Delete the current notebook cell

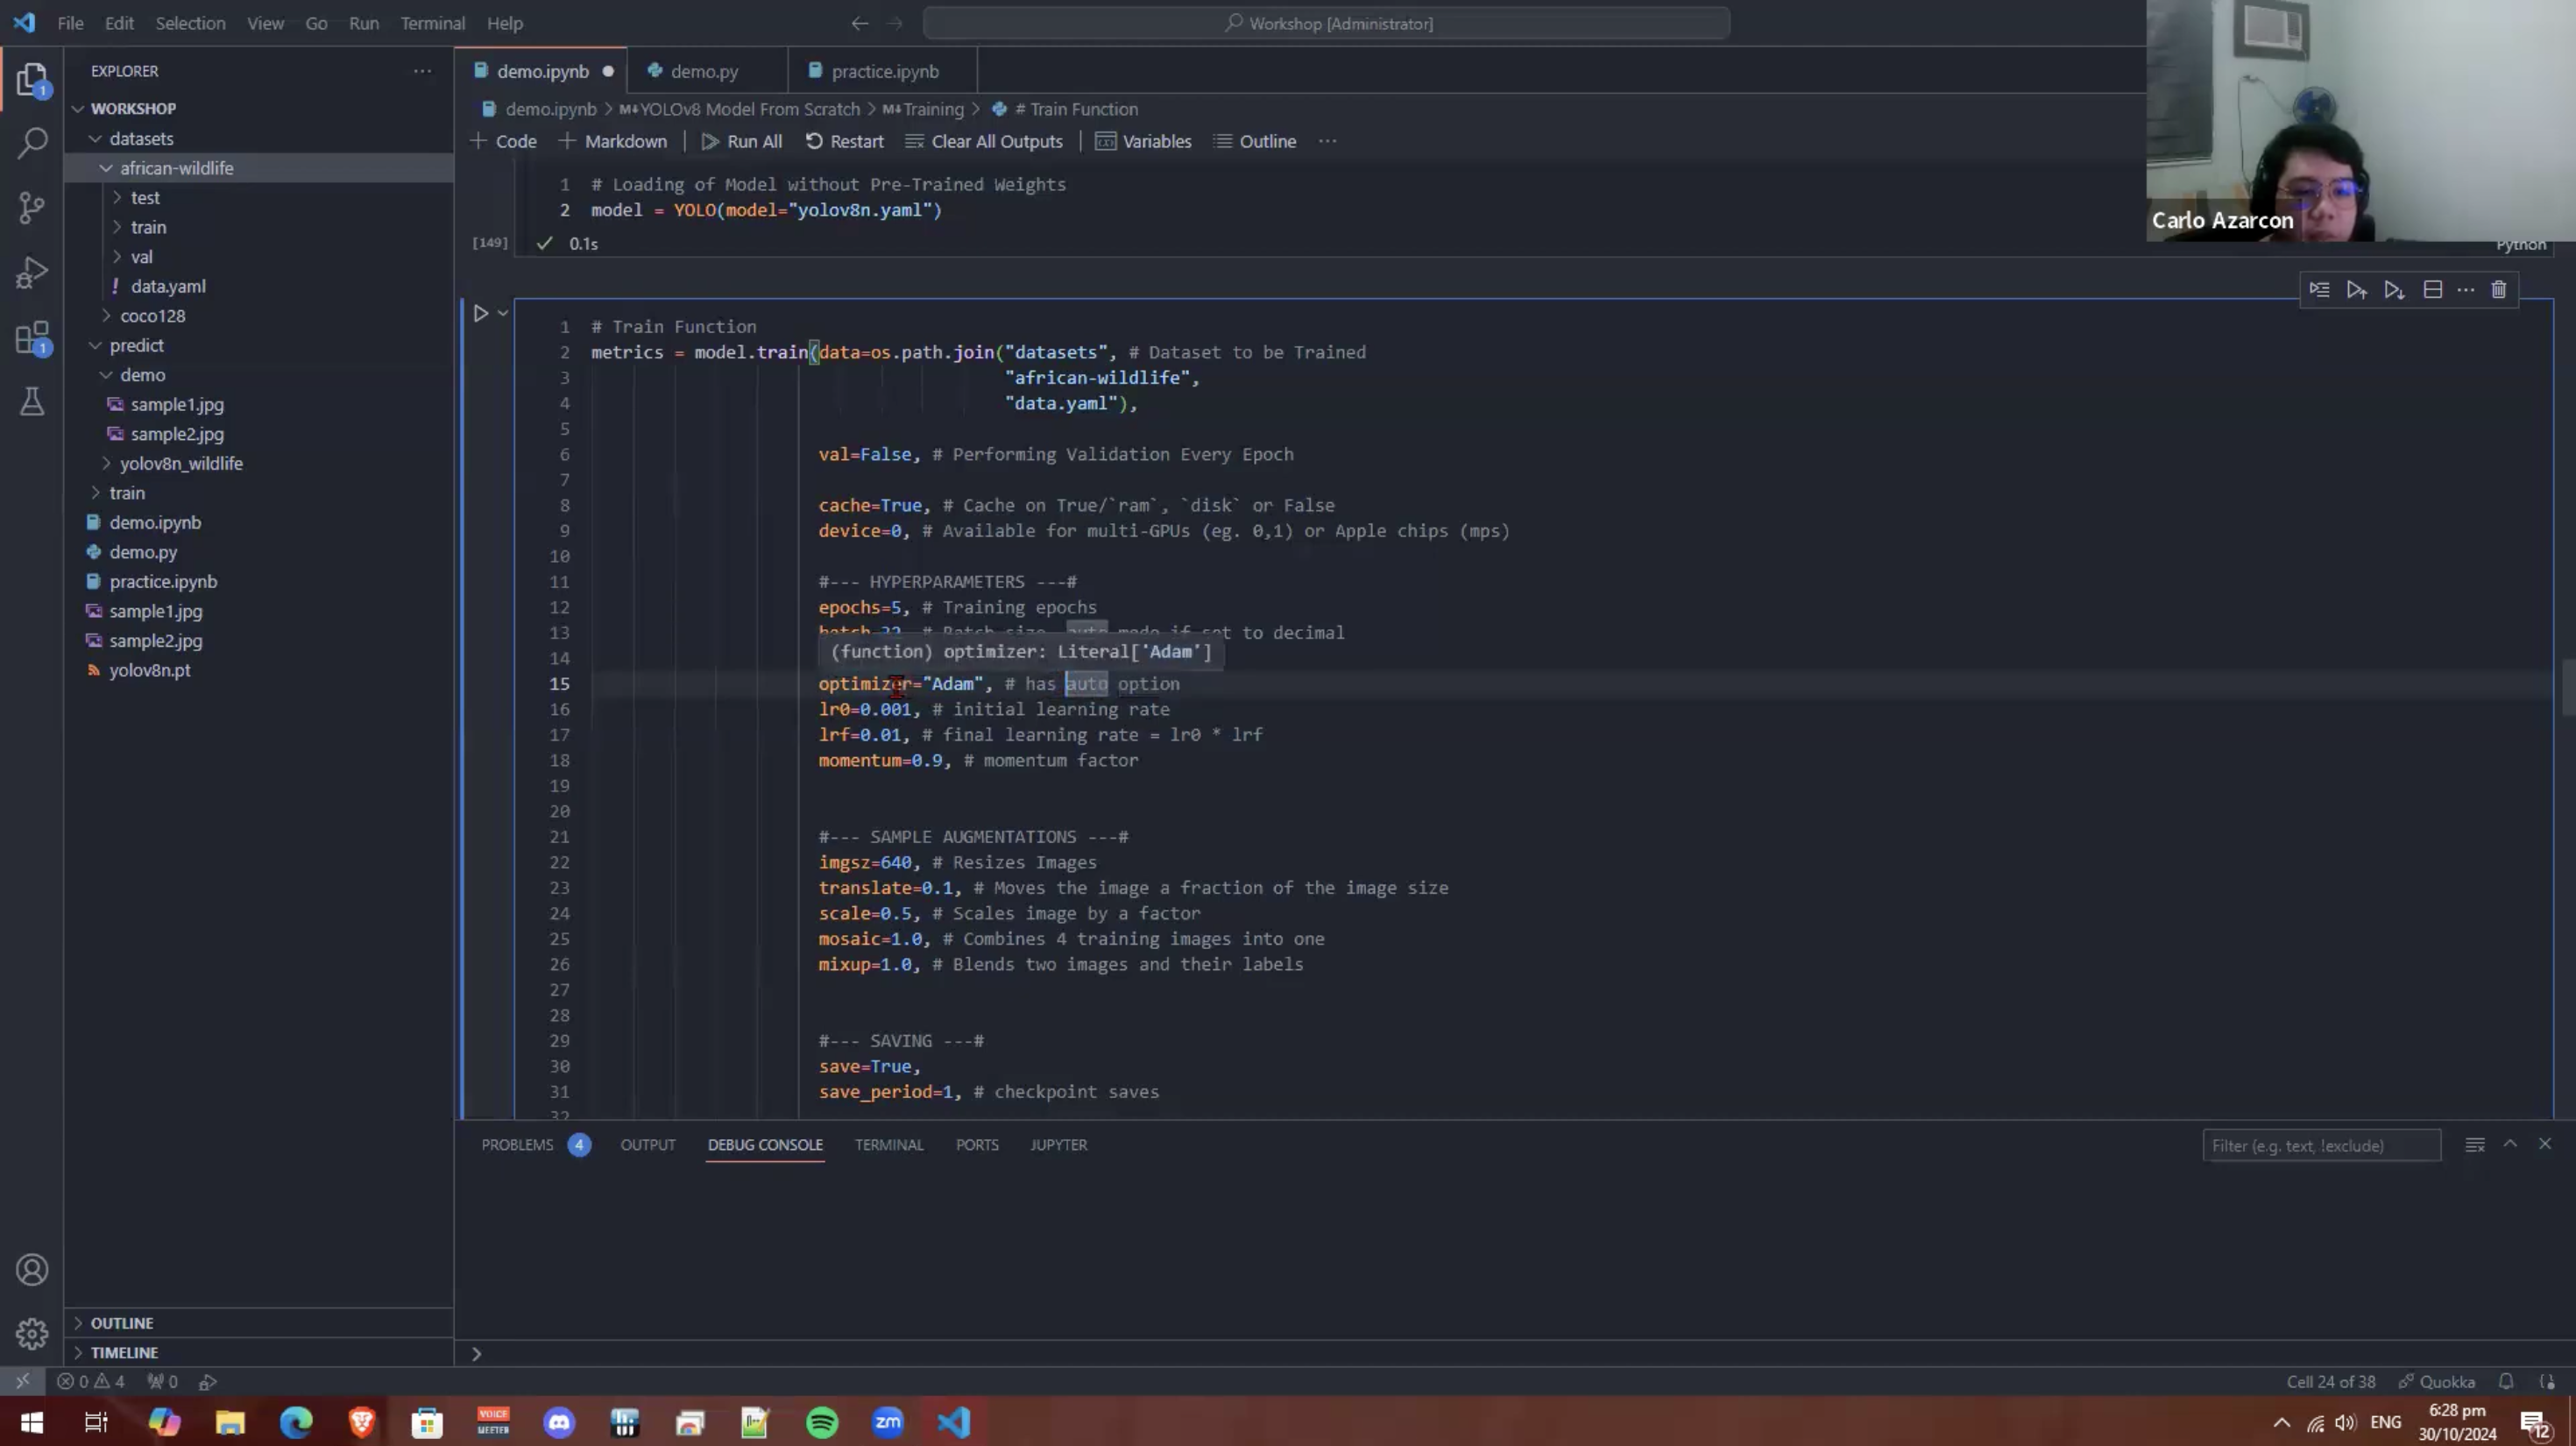point(2498,290)
